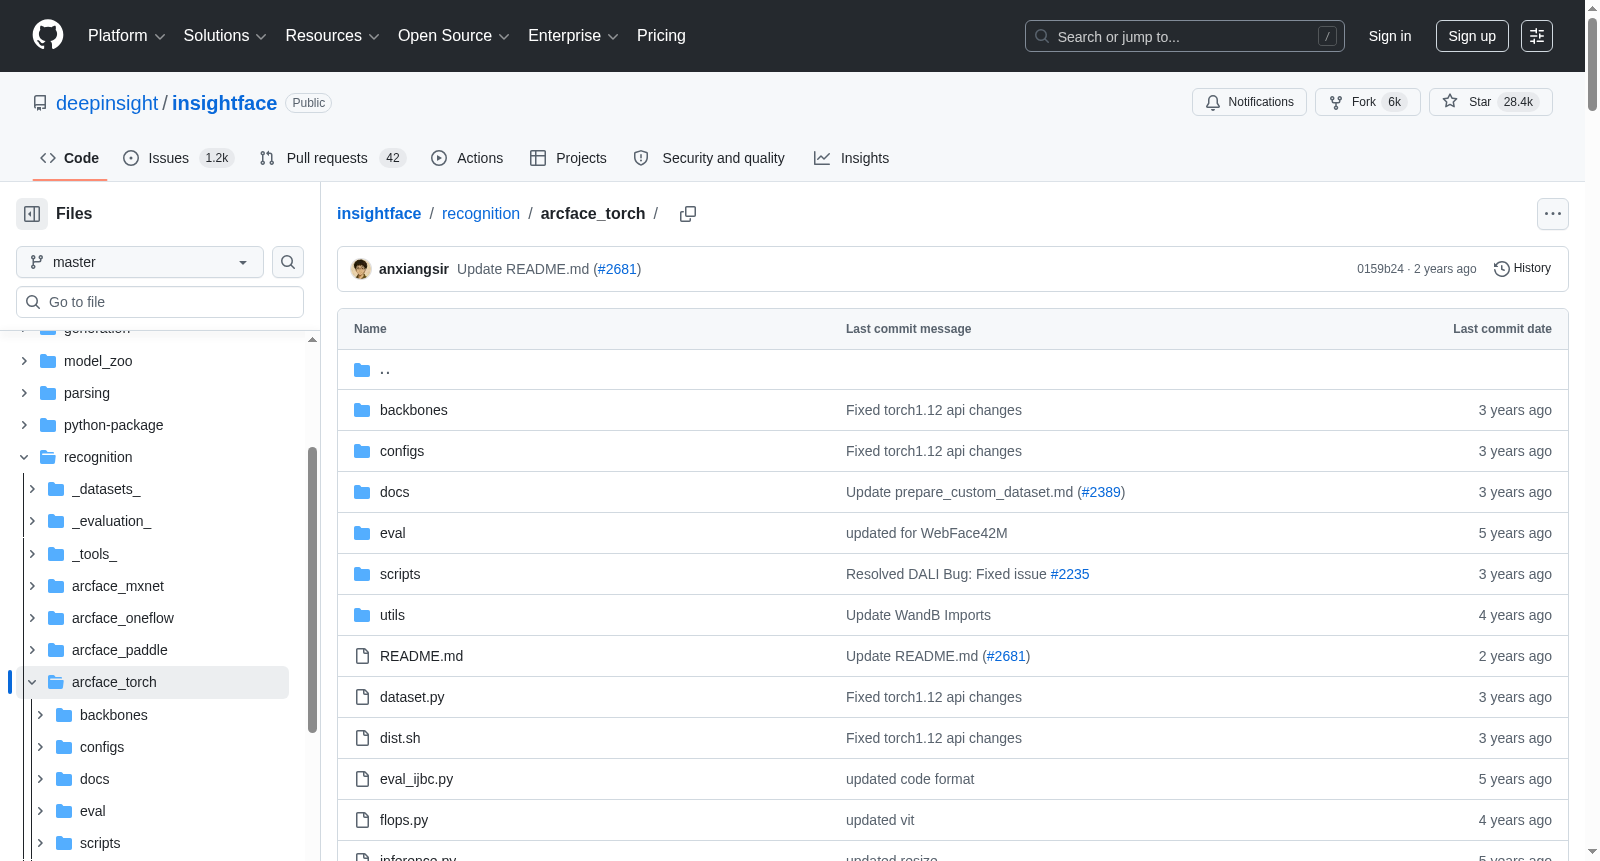Click the dist.sh file icon
Viewport: 1600px width, 861px height.
pos(362,738)
